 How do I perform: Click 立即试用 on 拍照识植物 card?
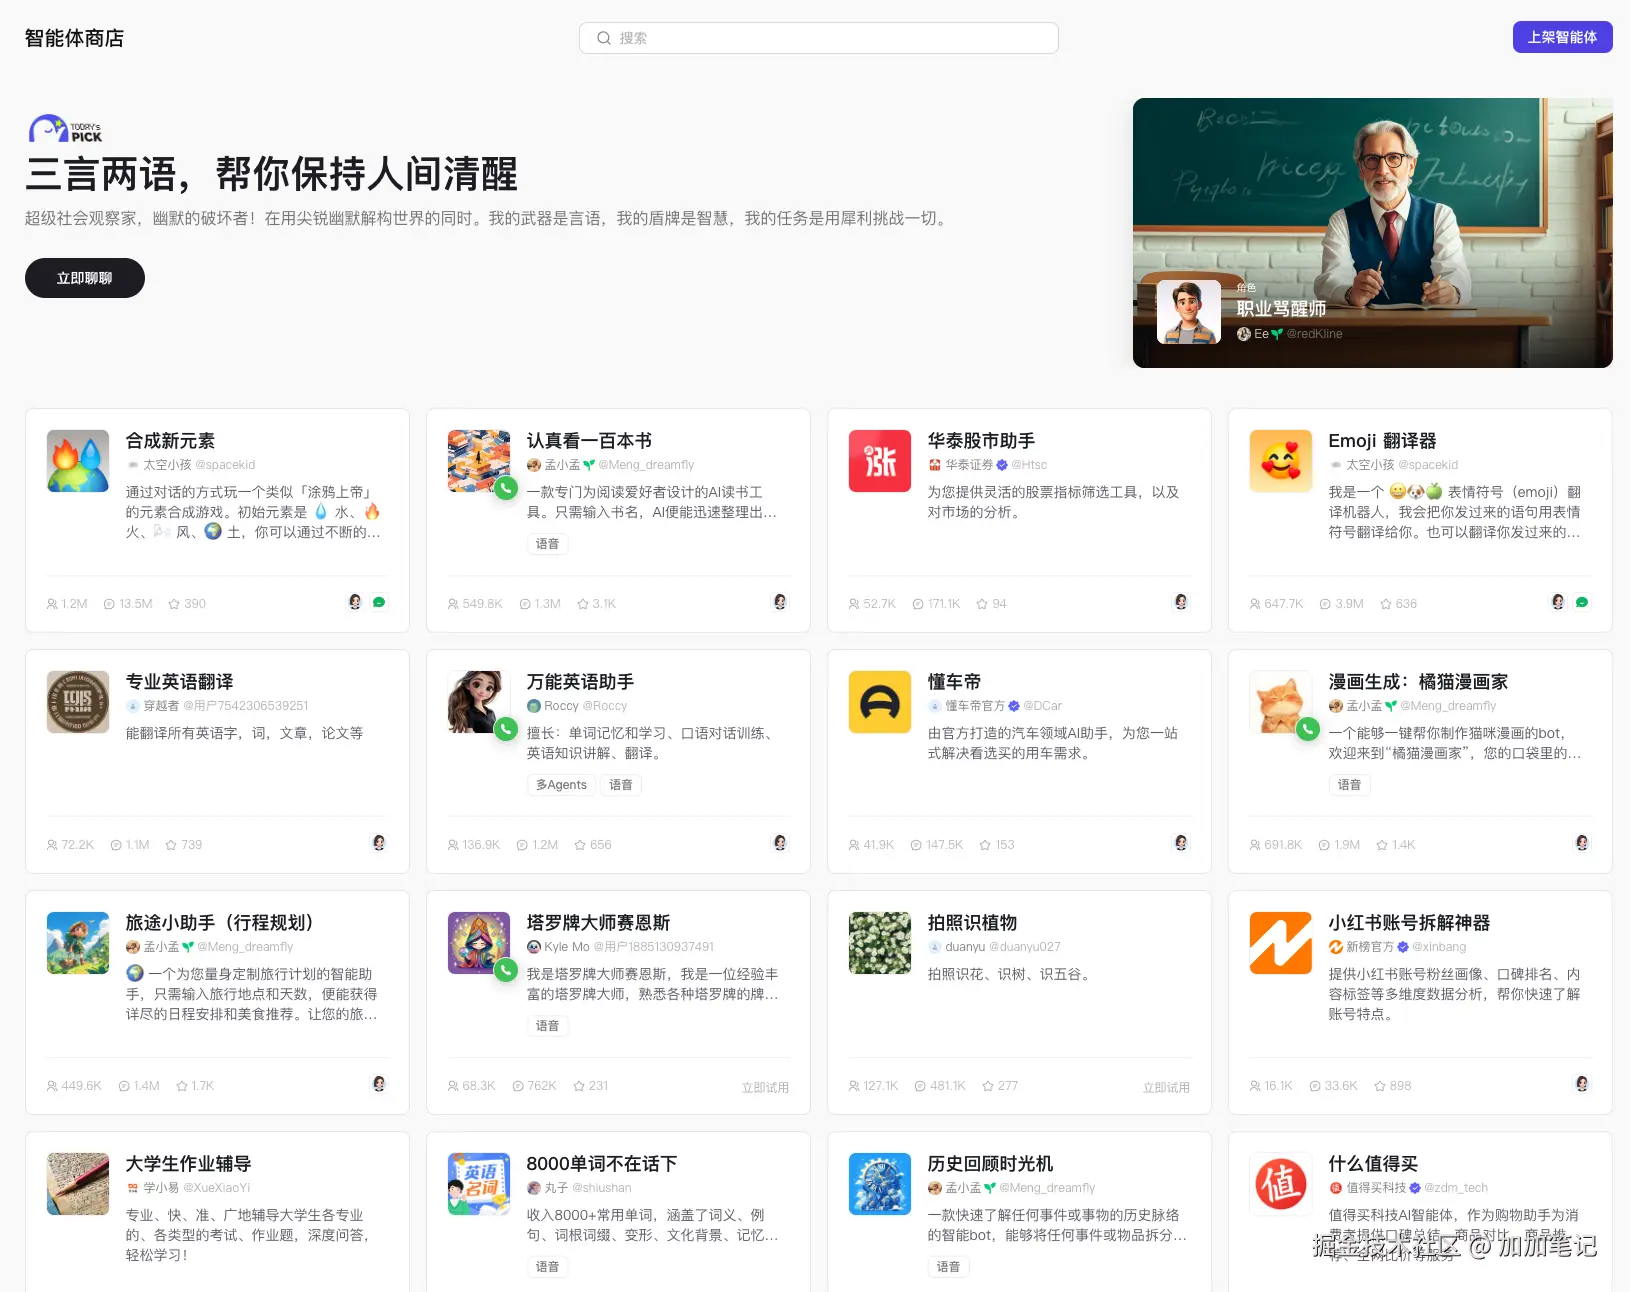pos(1166,1087)
